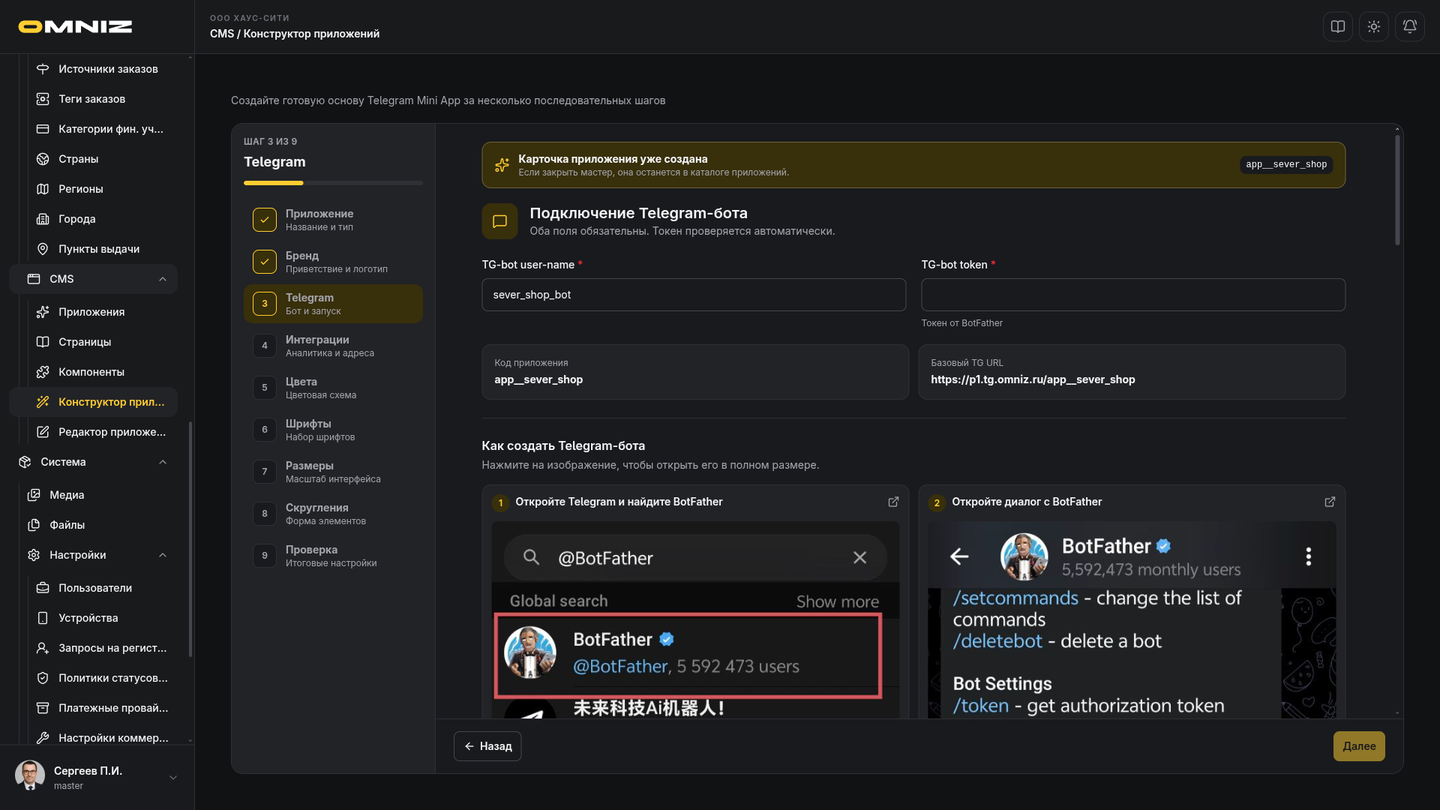
Task: Open Пользователи settings page
Action: (94, 588)
